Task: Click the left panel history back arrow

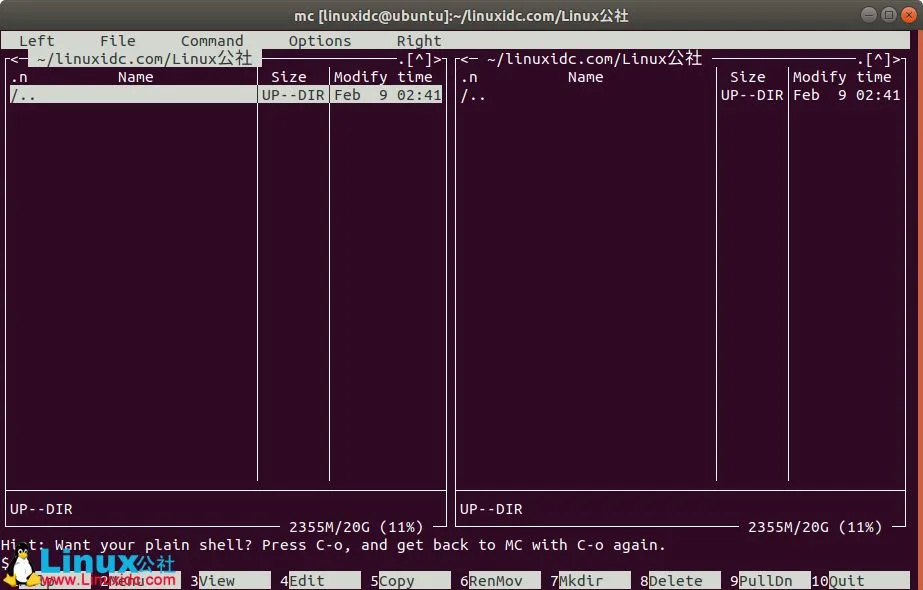Action: coord(15,59)
